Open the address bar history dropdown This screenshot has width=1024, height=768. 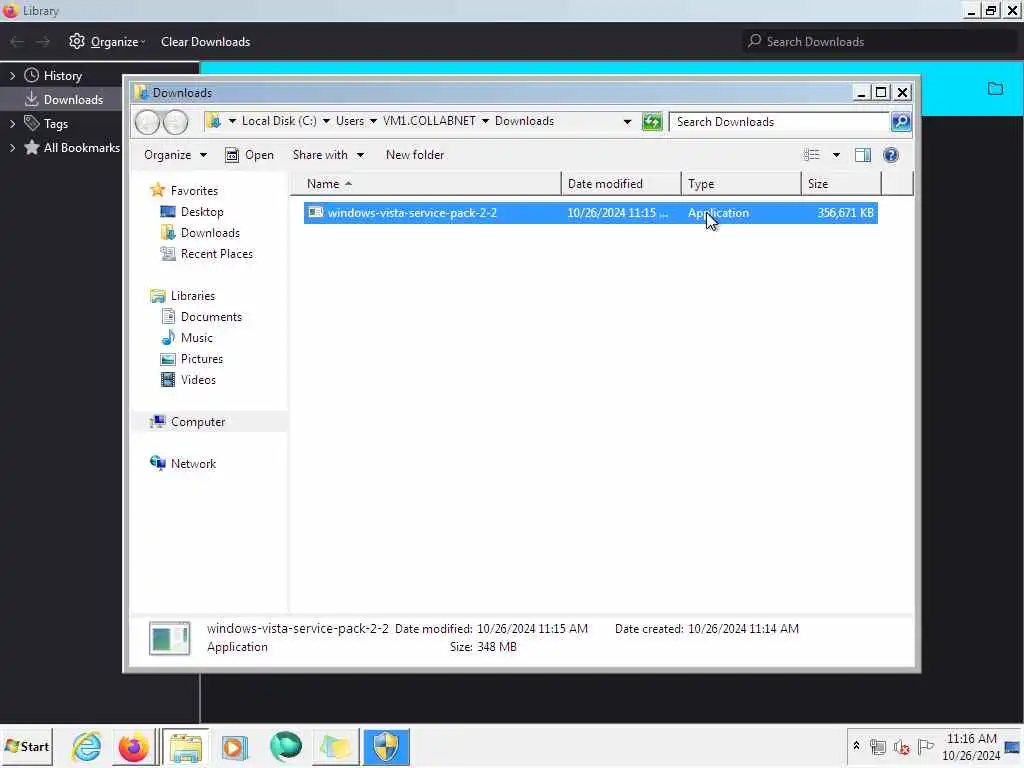tap(627, 122)
